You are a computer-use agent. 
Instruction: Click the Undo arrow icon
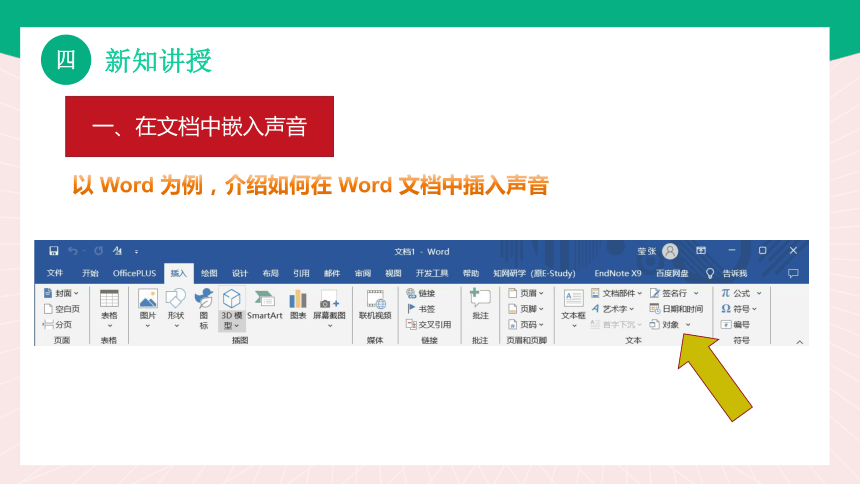coord(72,251)
